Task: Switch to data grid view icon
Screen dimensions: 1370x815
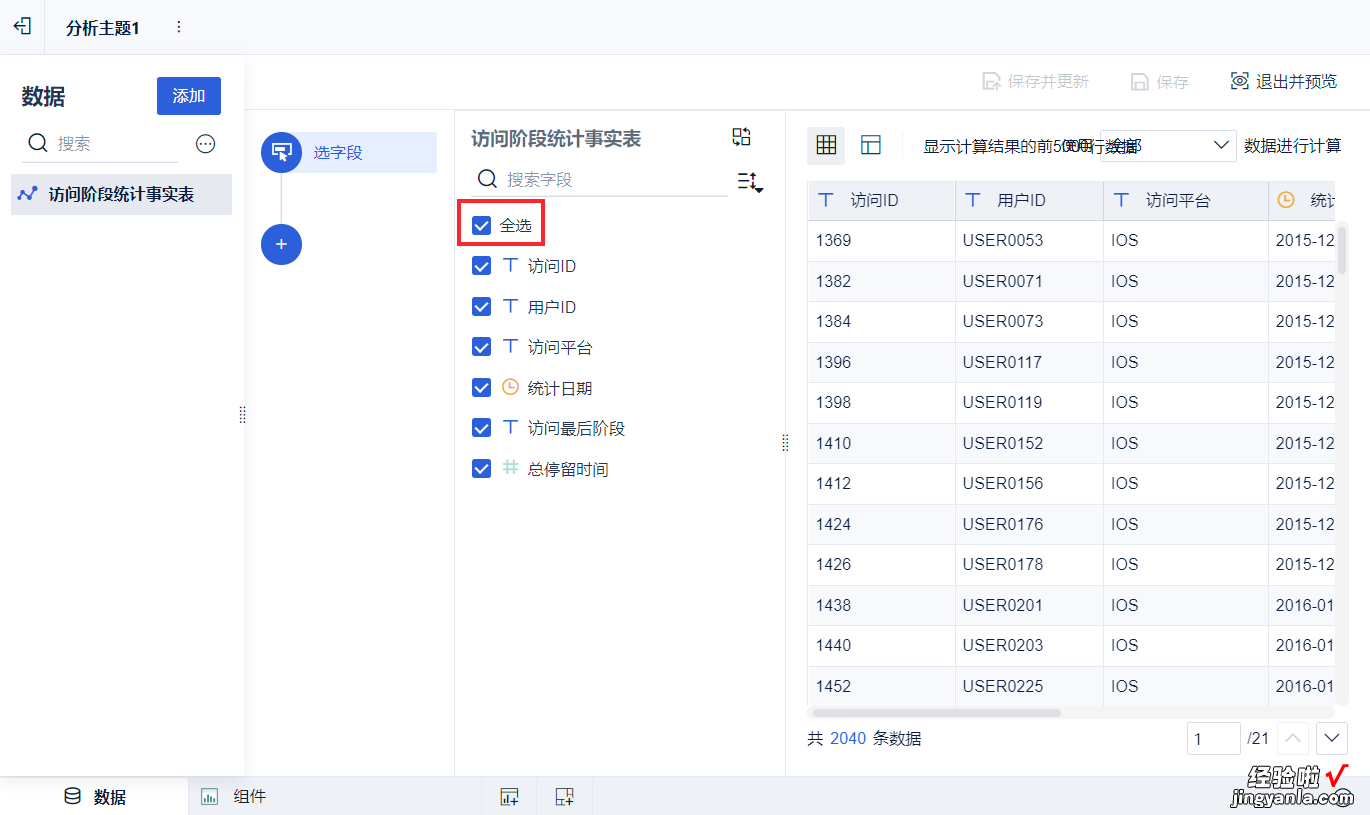Action: pos(826,145)
